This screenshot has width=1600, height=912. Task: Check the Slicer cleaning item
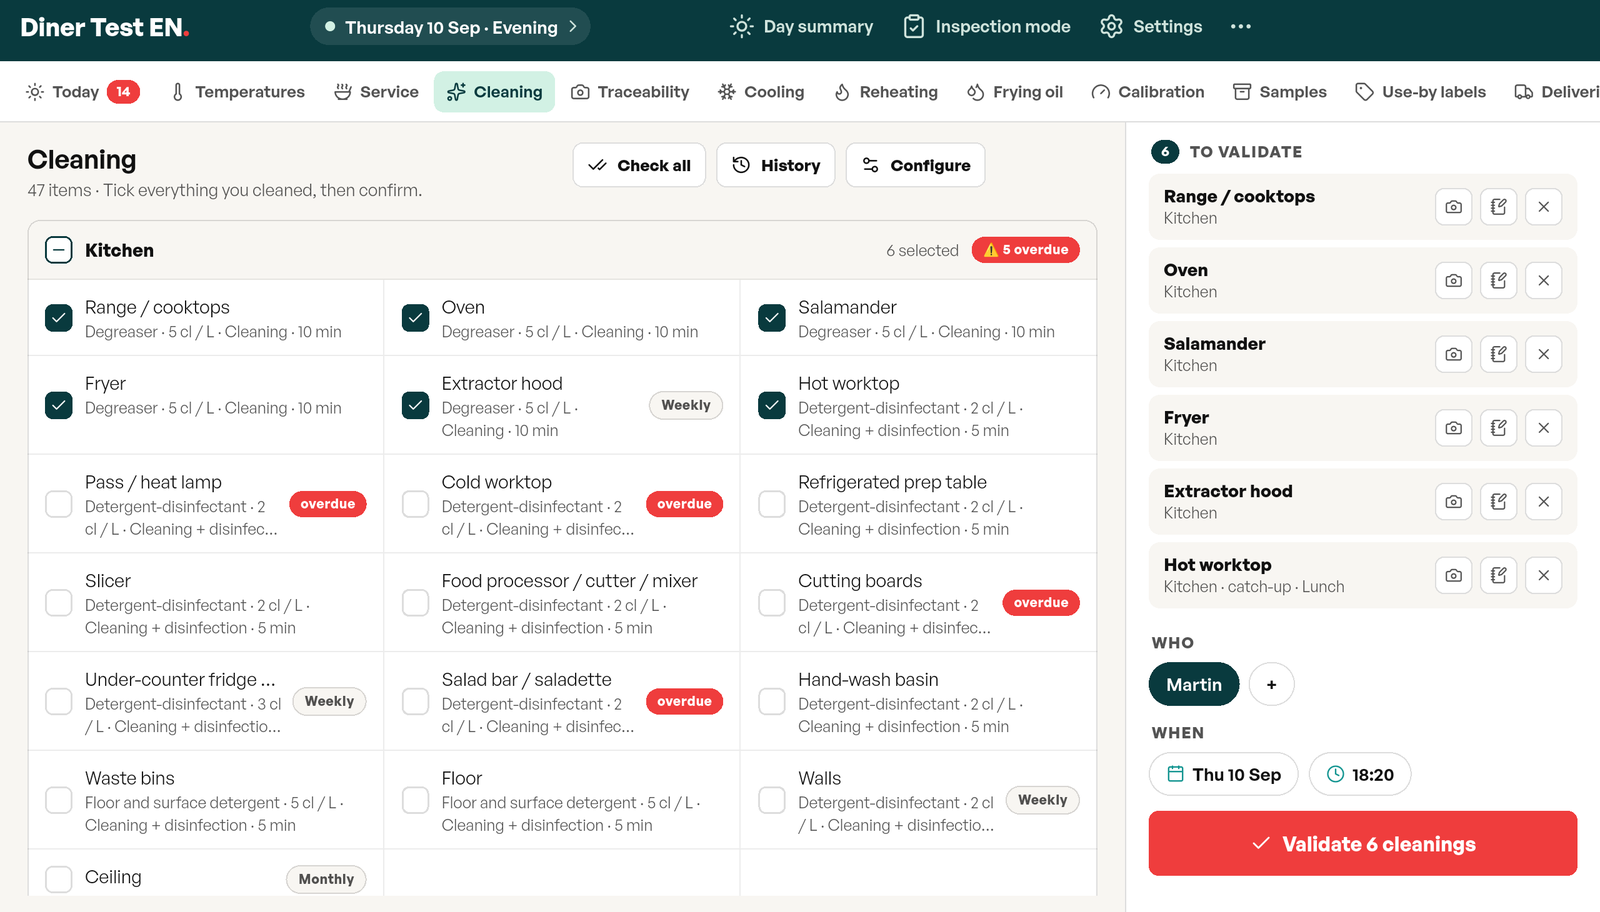(59, 603)
